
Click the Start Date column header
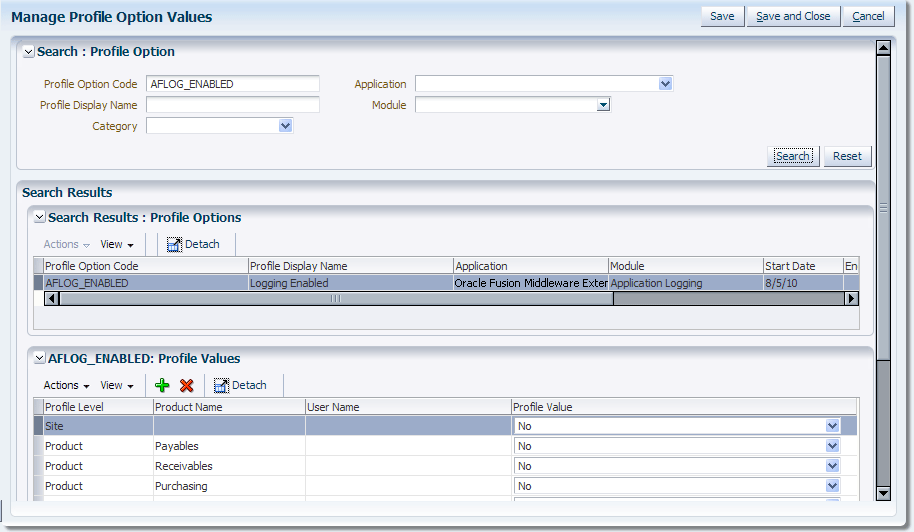click(x=804, y=266)
